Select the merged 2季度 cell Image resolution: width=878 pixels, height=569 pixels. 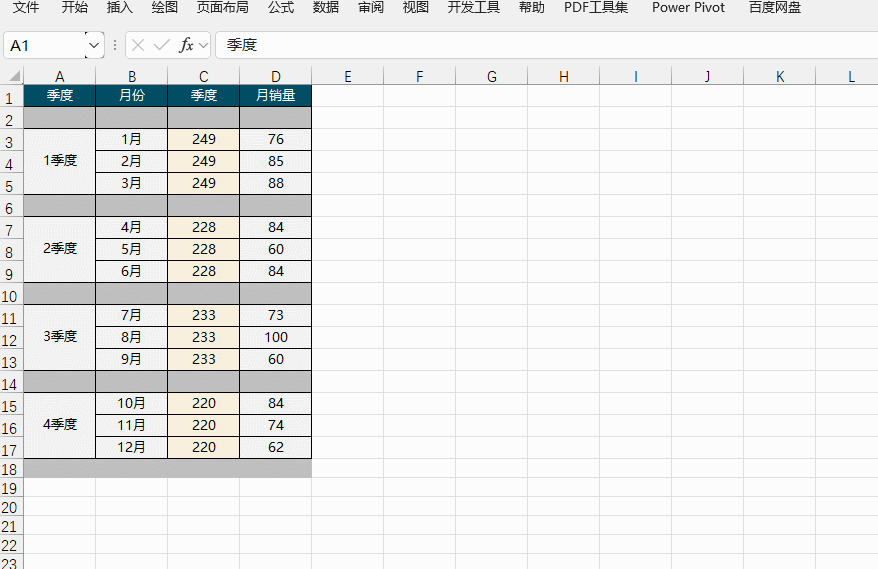click(59, 249)
